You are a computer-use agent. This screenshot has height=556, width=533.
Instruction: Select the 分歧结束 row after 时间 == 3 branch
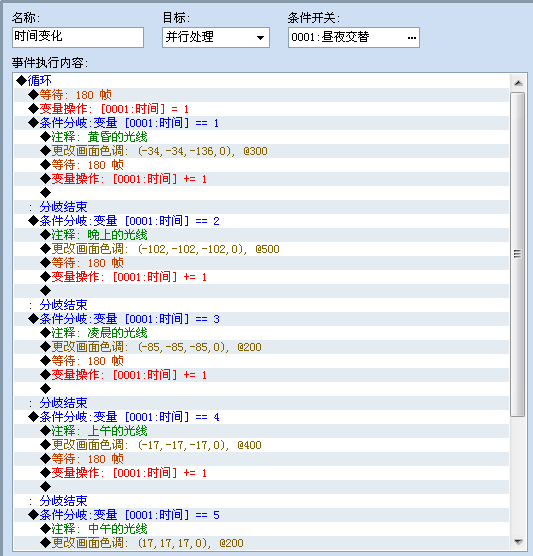pyautogui.click(x=261, y=403)
